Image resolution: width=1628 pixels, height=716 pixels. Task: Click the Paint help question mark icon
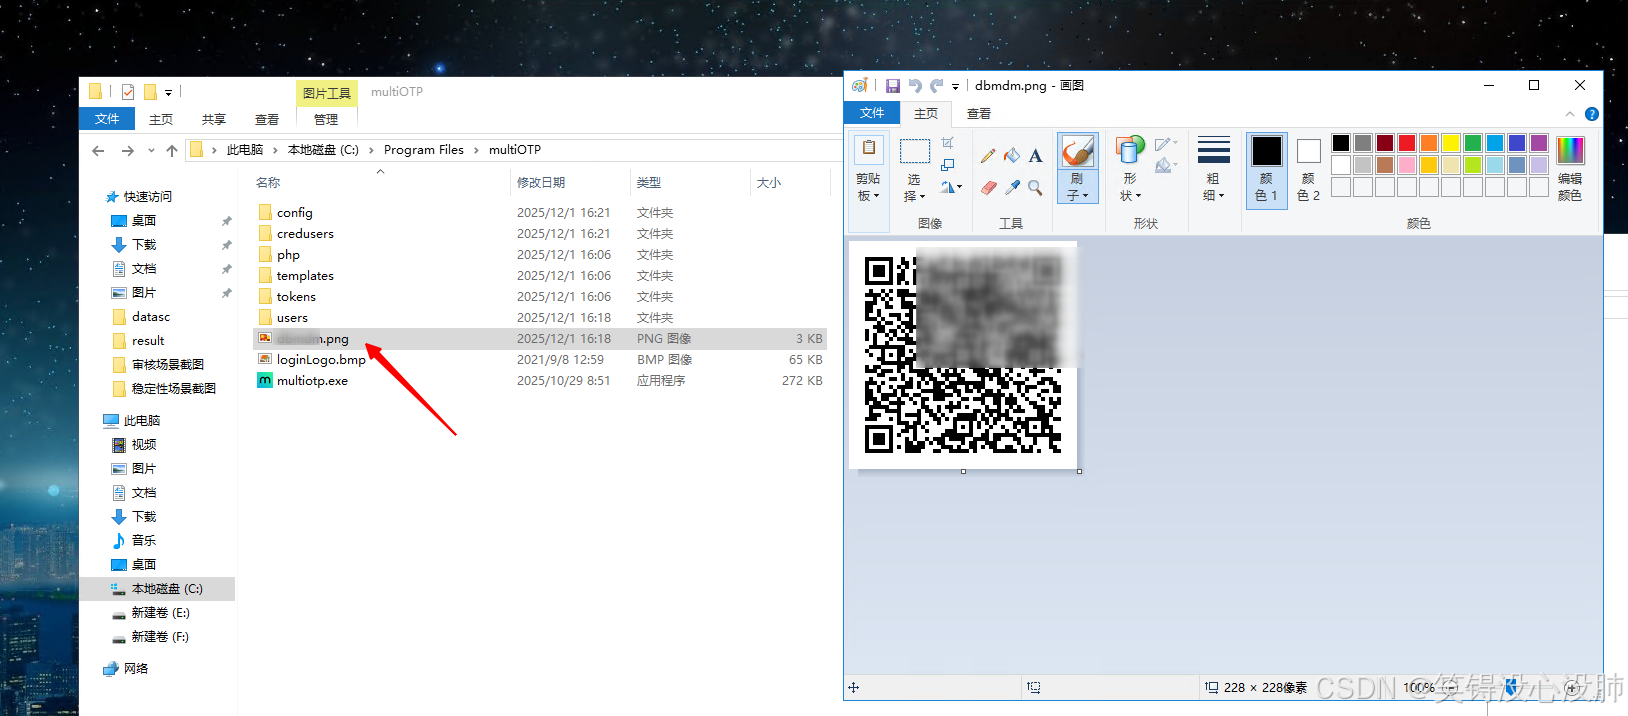1592,114
